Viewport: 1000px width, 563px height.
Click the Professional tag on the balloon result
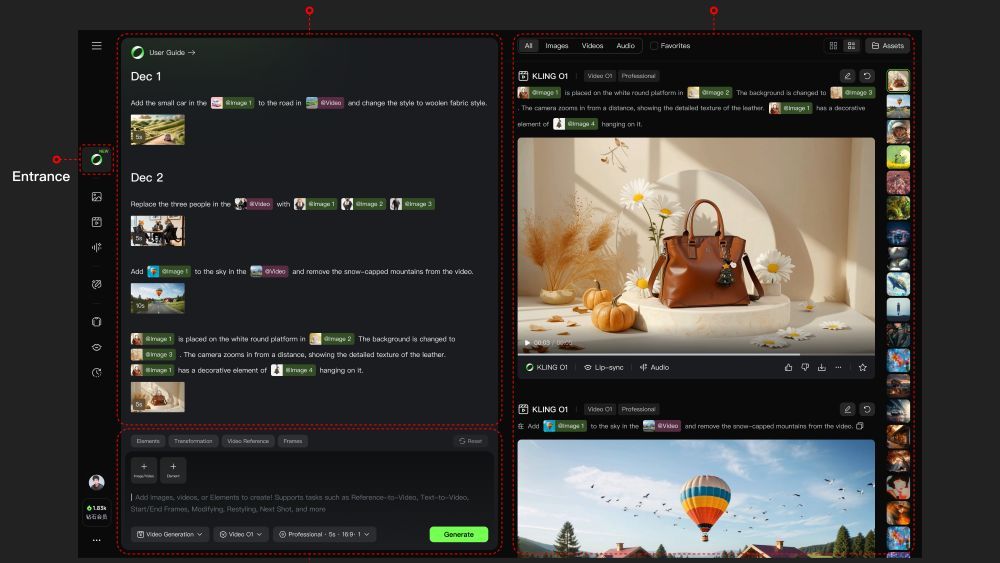638,409
